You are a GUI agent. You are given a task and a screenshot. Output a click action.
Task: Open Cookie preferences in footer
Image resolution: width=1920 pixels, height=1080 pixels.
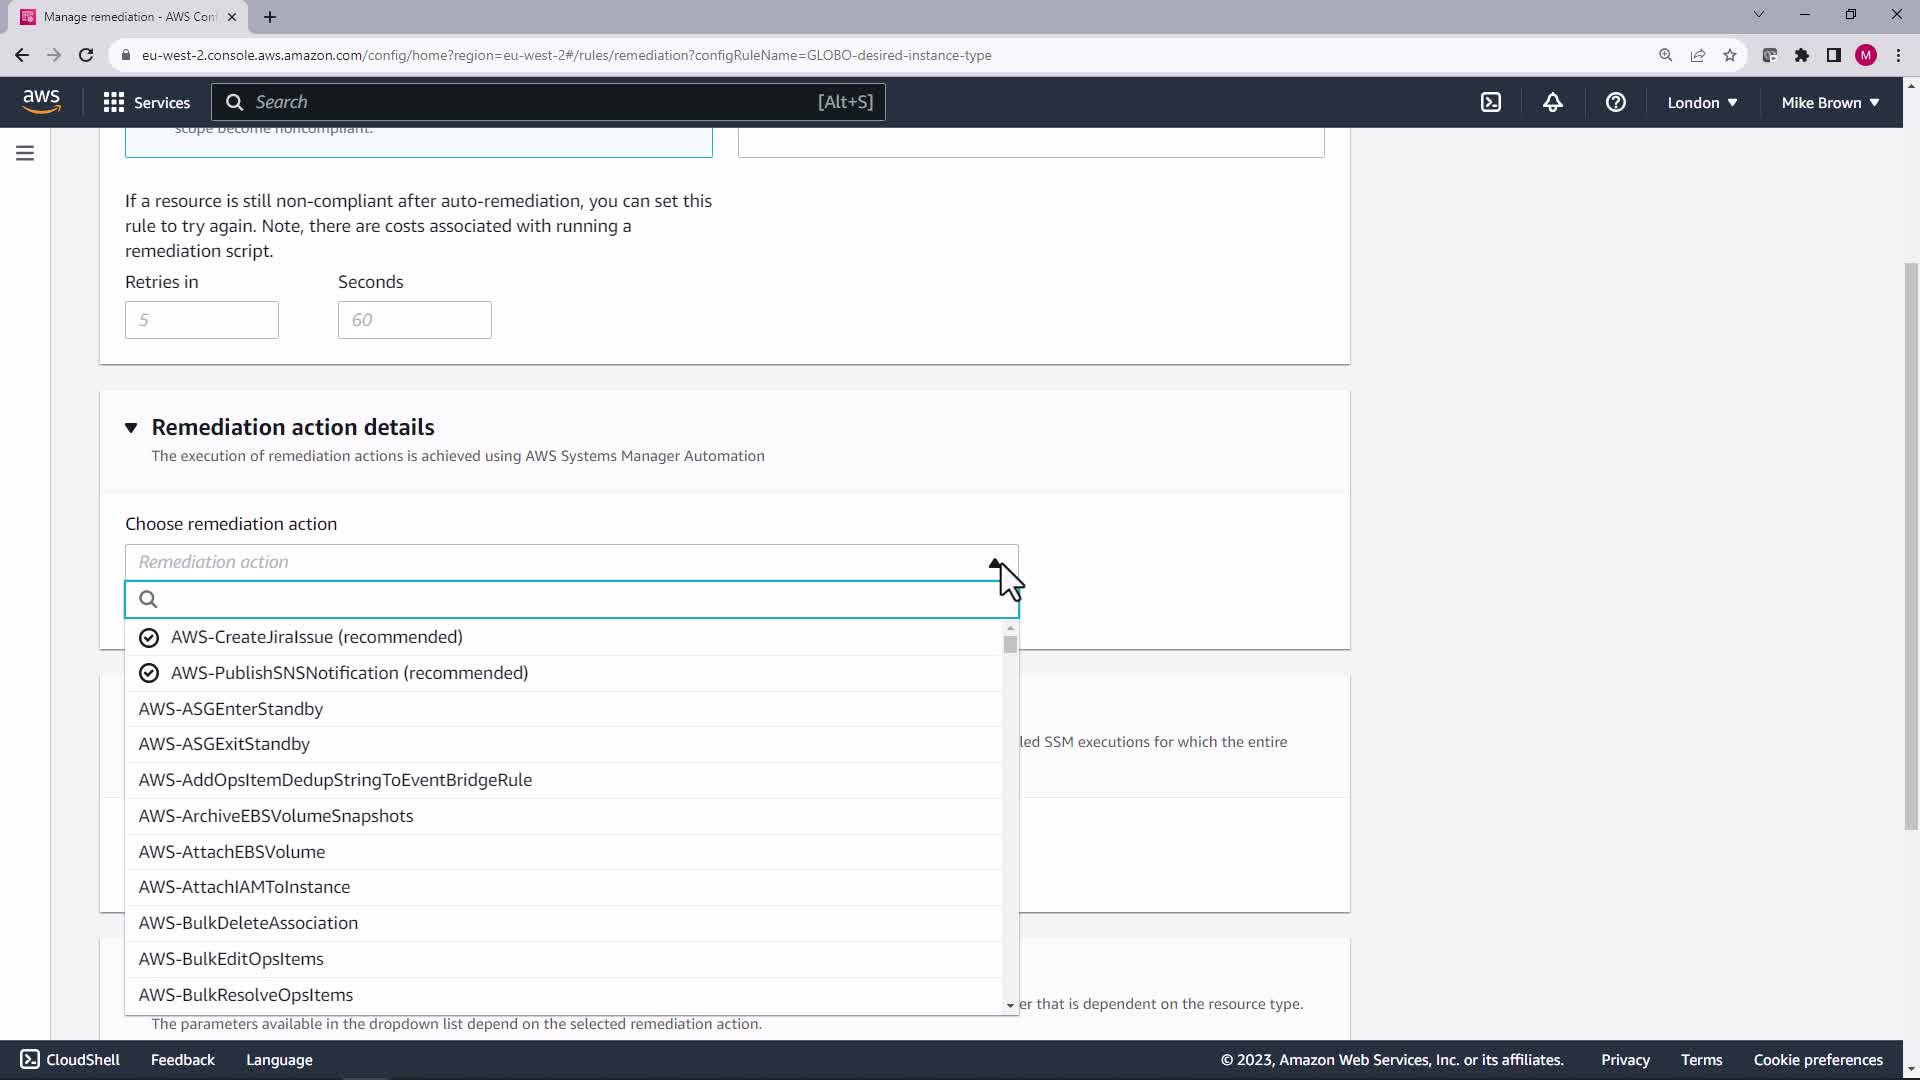1817,1060
